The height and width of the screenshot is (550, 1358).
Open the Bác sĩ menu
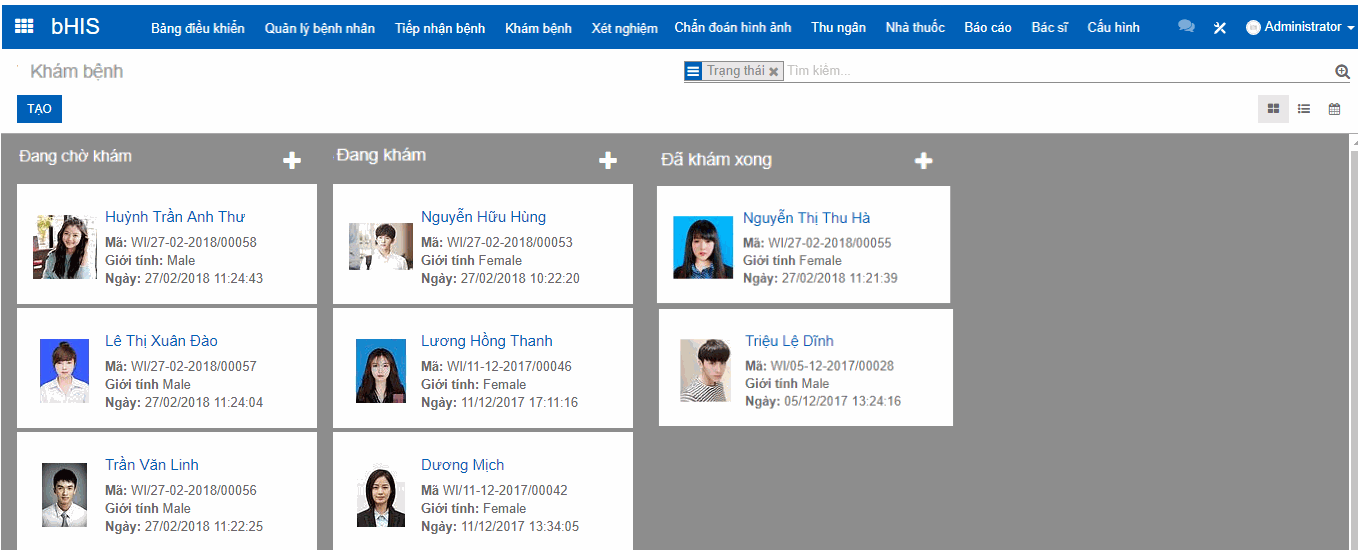1050,27
